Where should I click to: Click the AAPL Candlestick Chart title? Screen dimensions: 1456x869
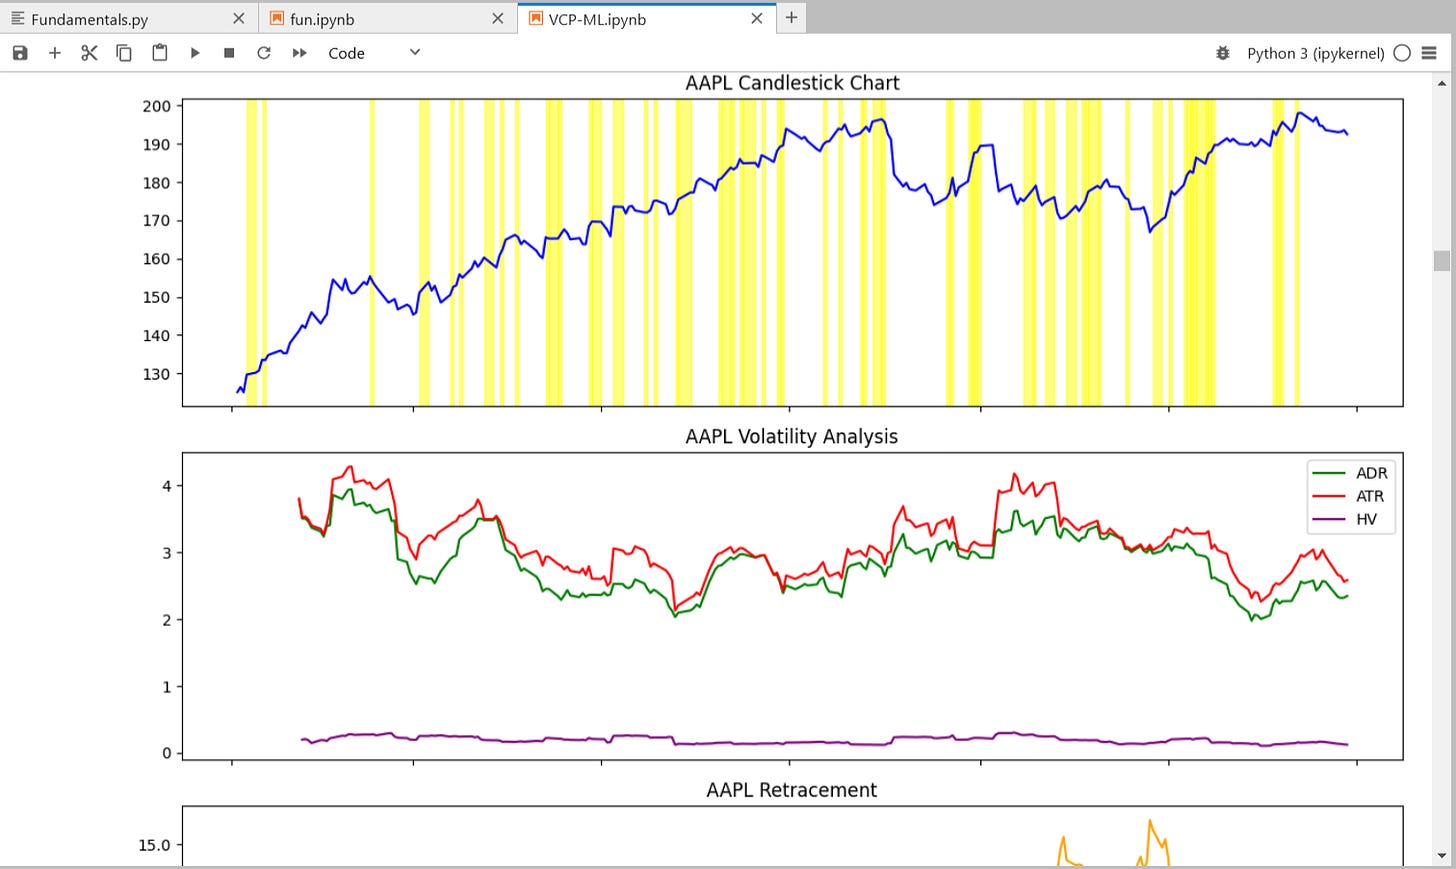792,83
